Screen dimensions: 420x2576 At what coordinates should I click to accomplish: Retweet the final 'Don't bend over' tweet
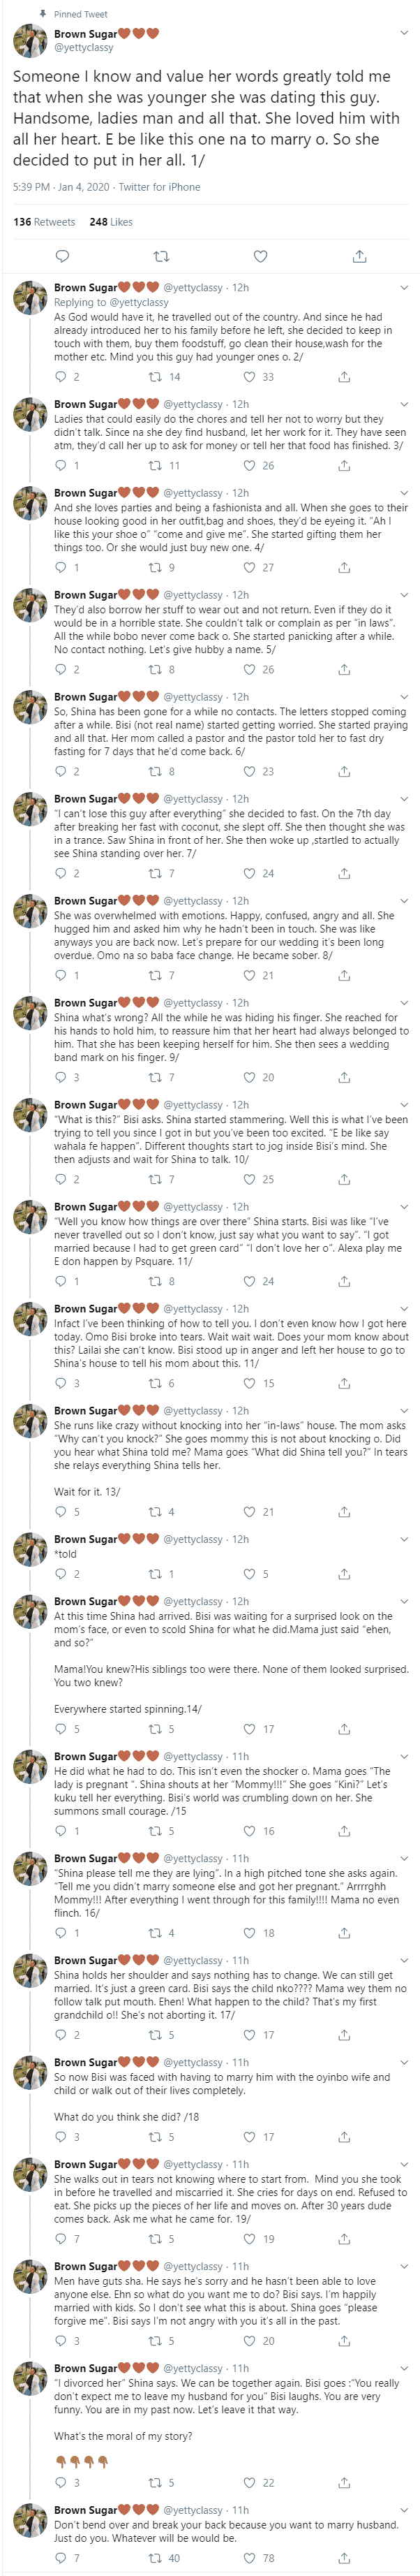155,2558
